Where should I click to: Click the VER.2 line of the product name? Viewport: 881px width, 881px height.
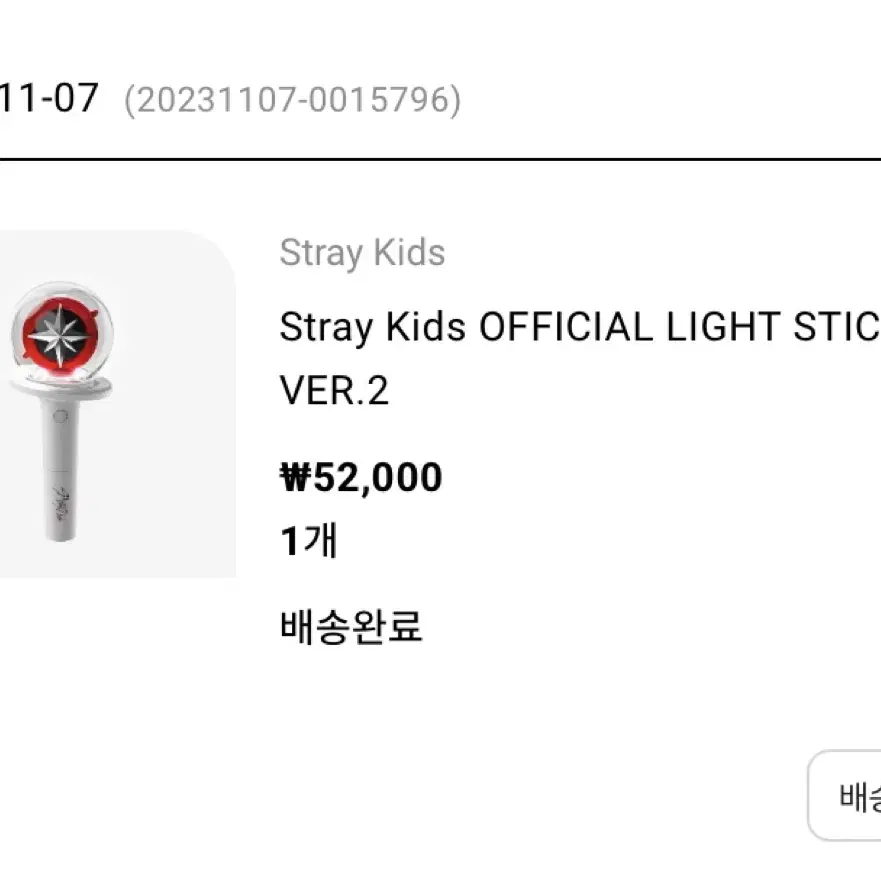click(334, 390)
